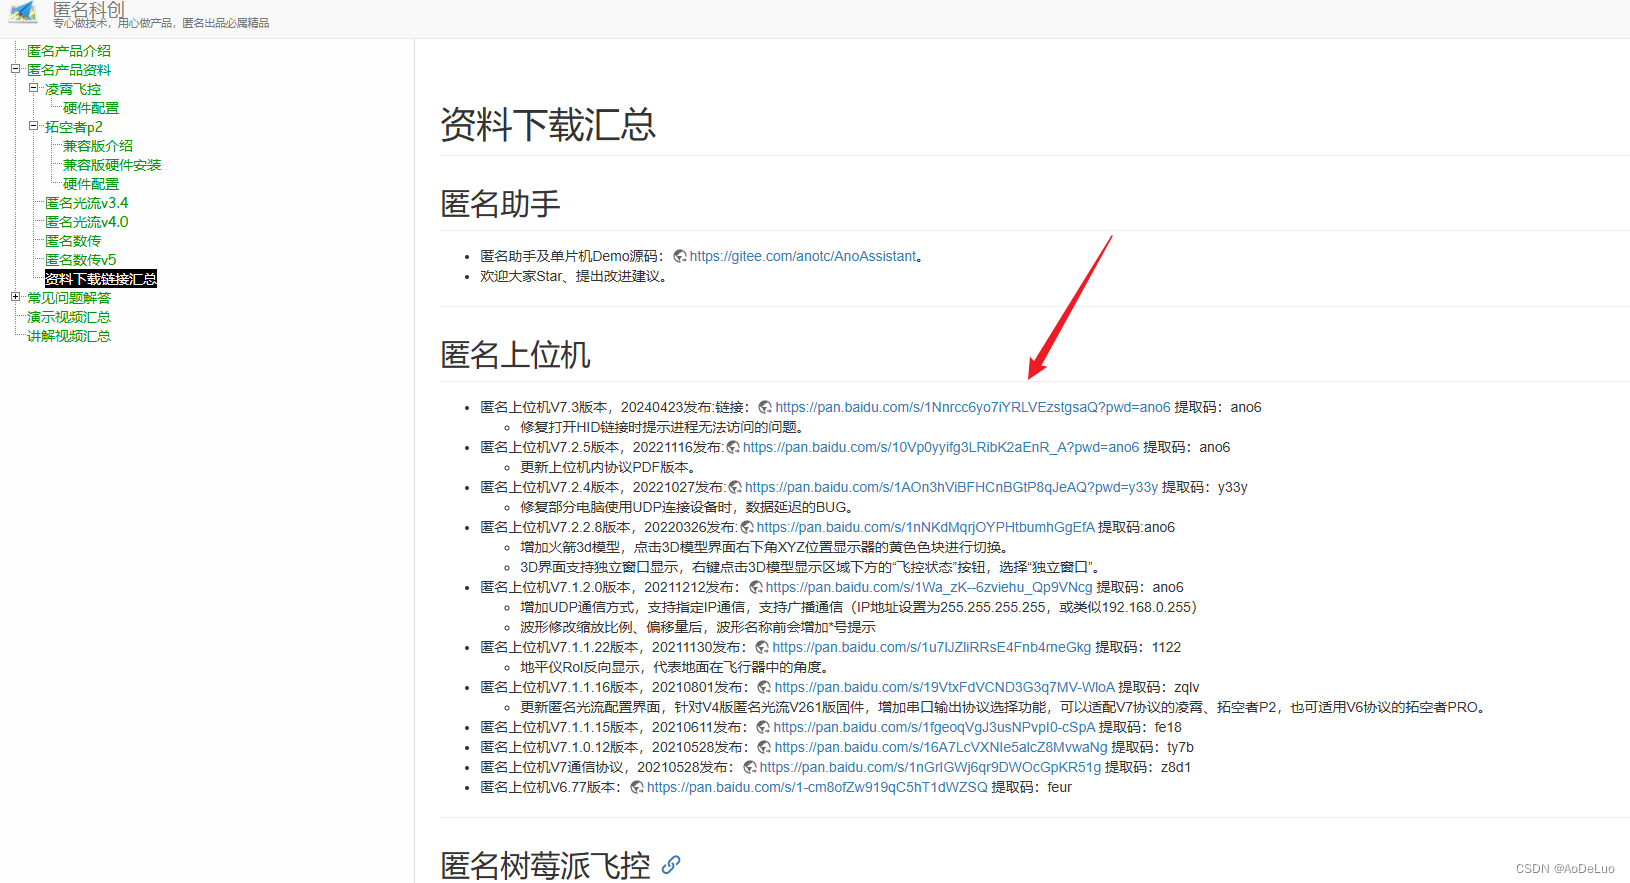
Task: Click the 增加火箭3d模型 note
Action: [768, 548]
